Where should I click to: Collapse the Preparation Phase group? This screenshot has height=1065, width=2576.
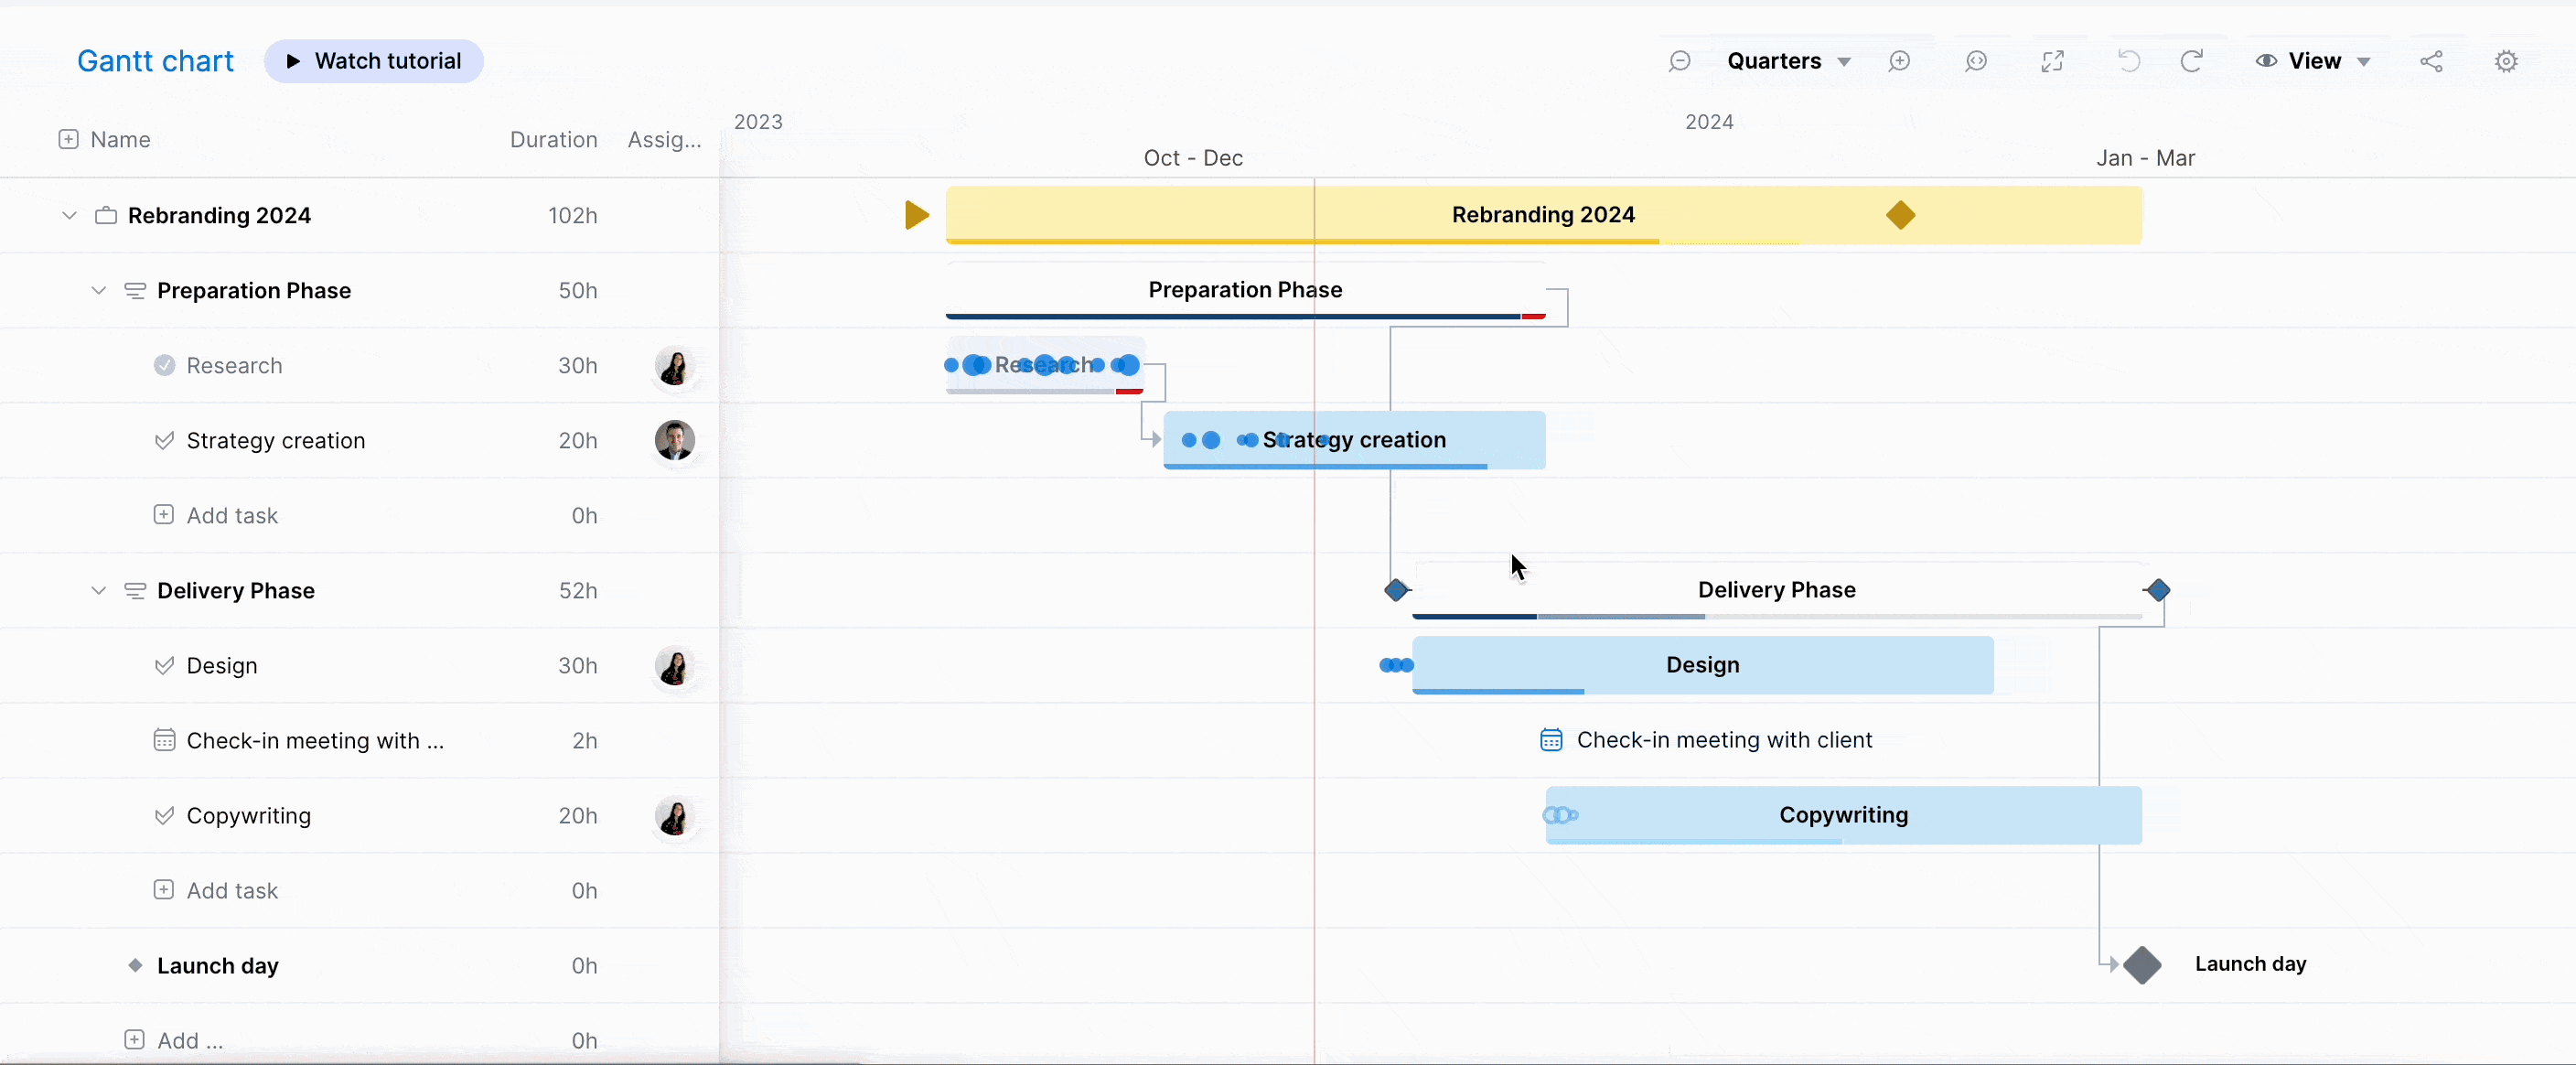[98, 290]
